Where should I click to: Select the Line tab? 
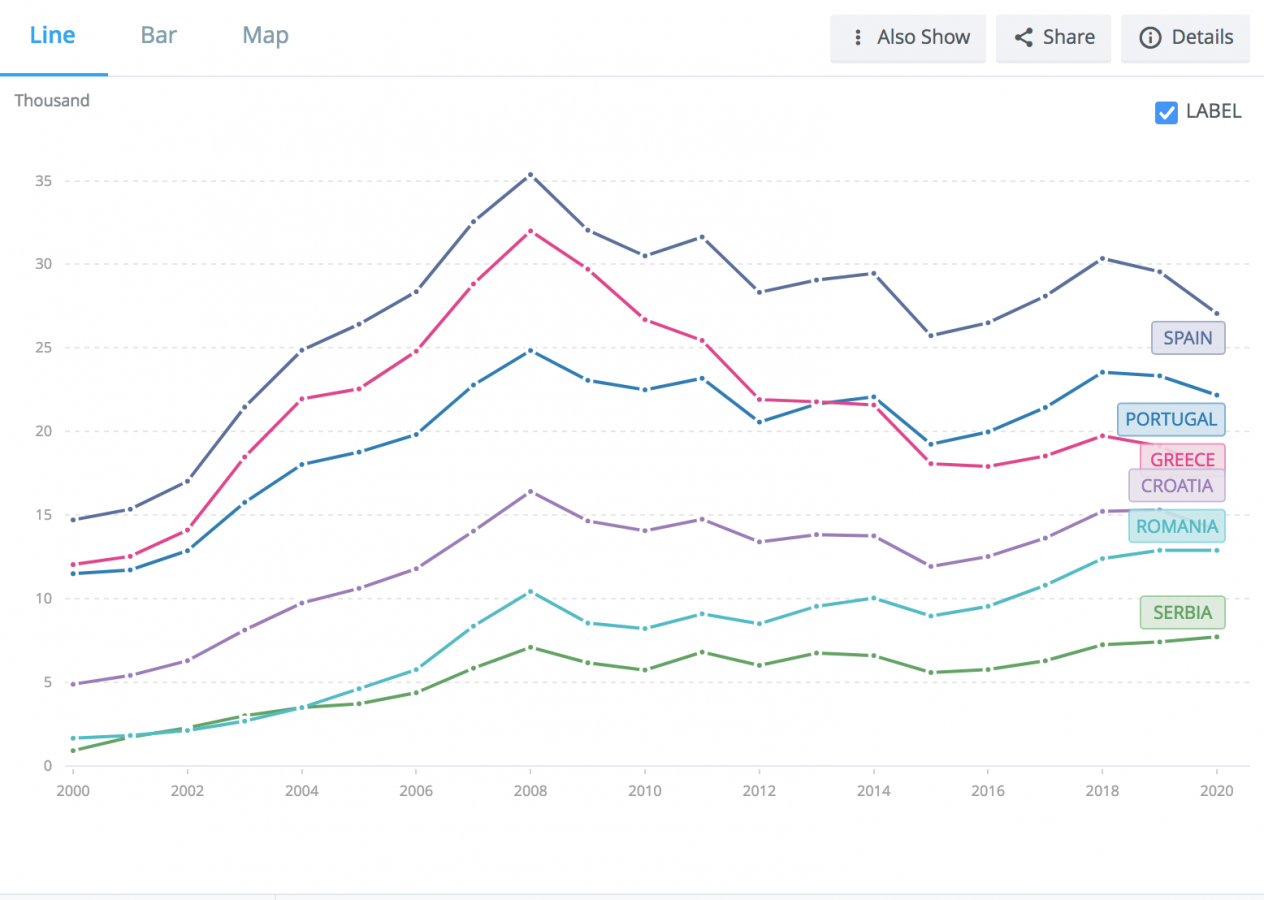coord(52,36)
